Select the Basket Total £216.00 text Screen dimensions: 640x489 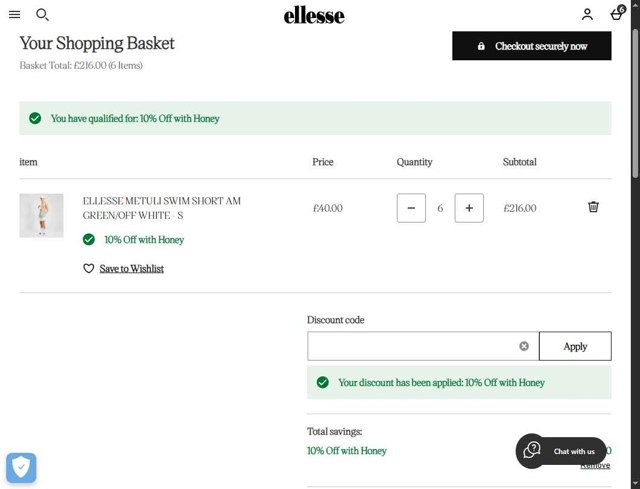[x=81, y=65]
